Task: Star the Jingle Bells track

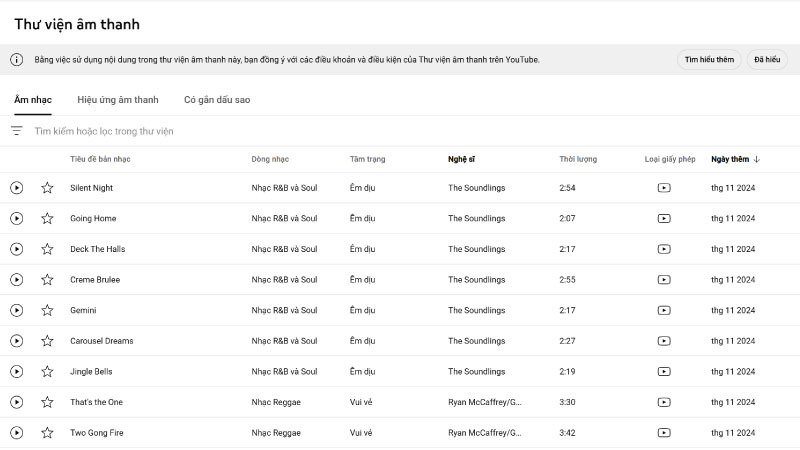Action: pos(47,371)
